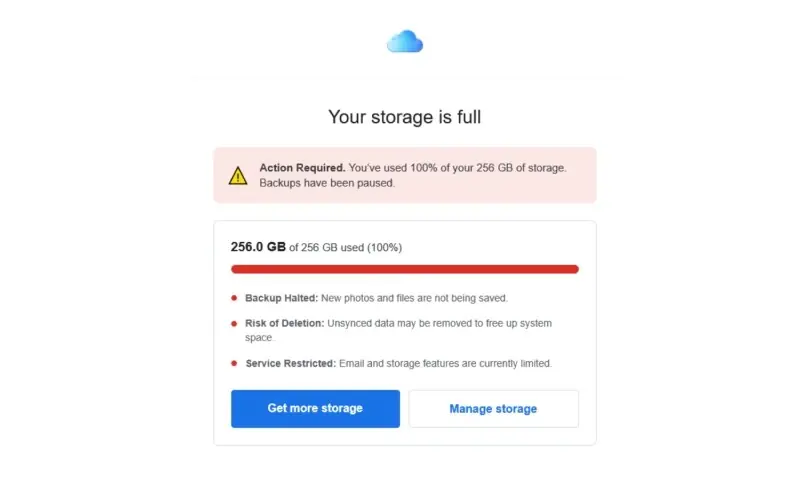Click the red bullet beside Service Restricted

tap(234, 363)
